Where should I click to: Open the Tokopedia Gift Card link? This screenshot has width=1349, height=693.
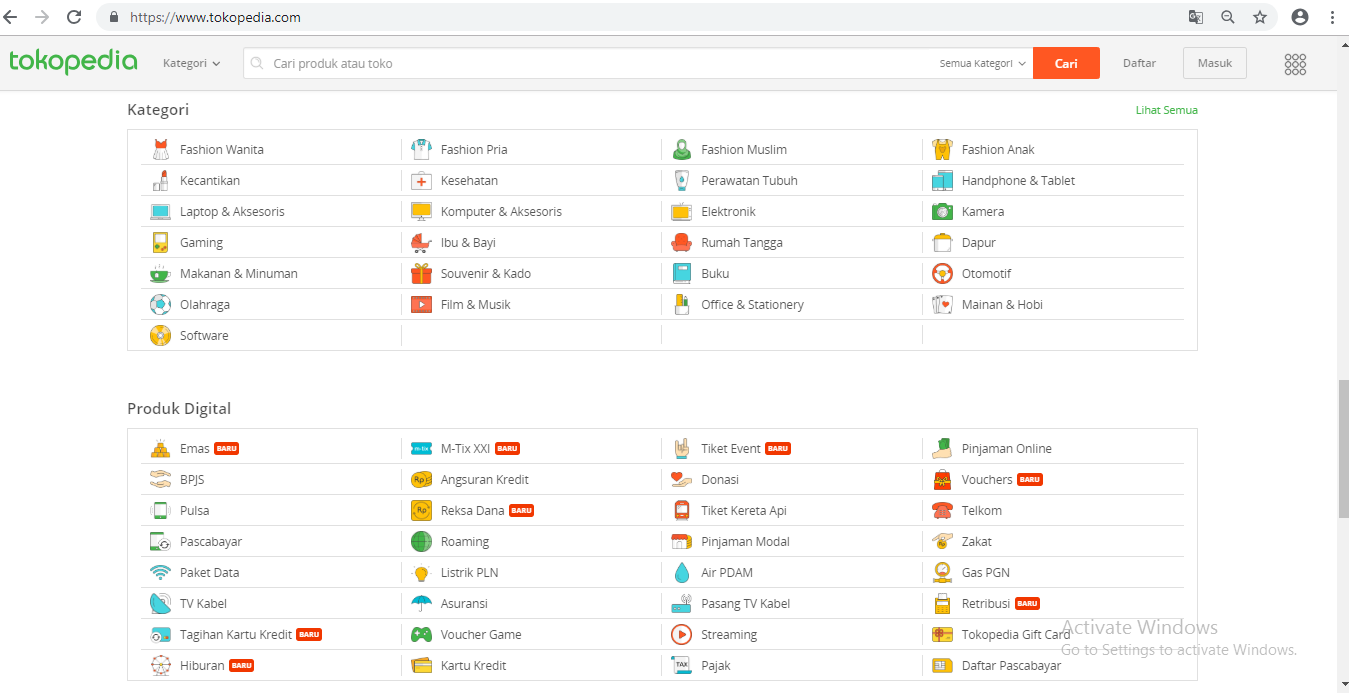pyautogui.click(x=1016, y=635)
